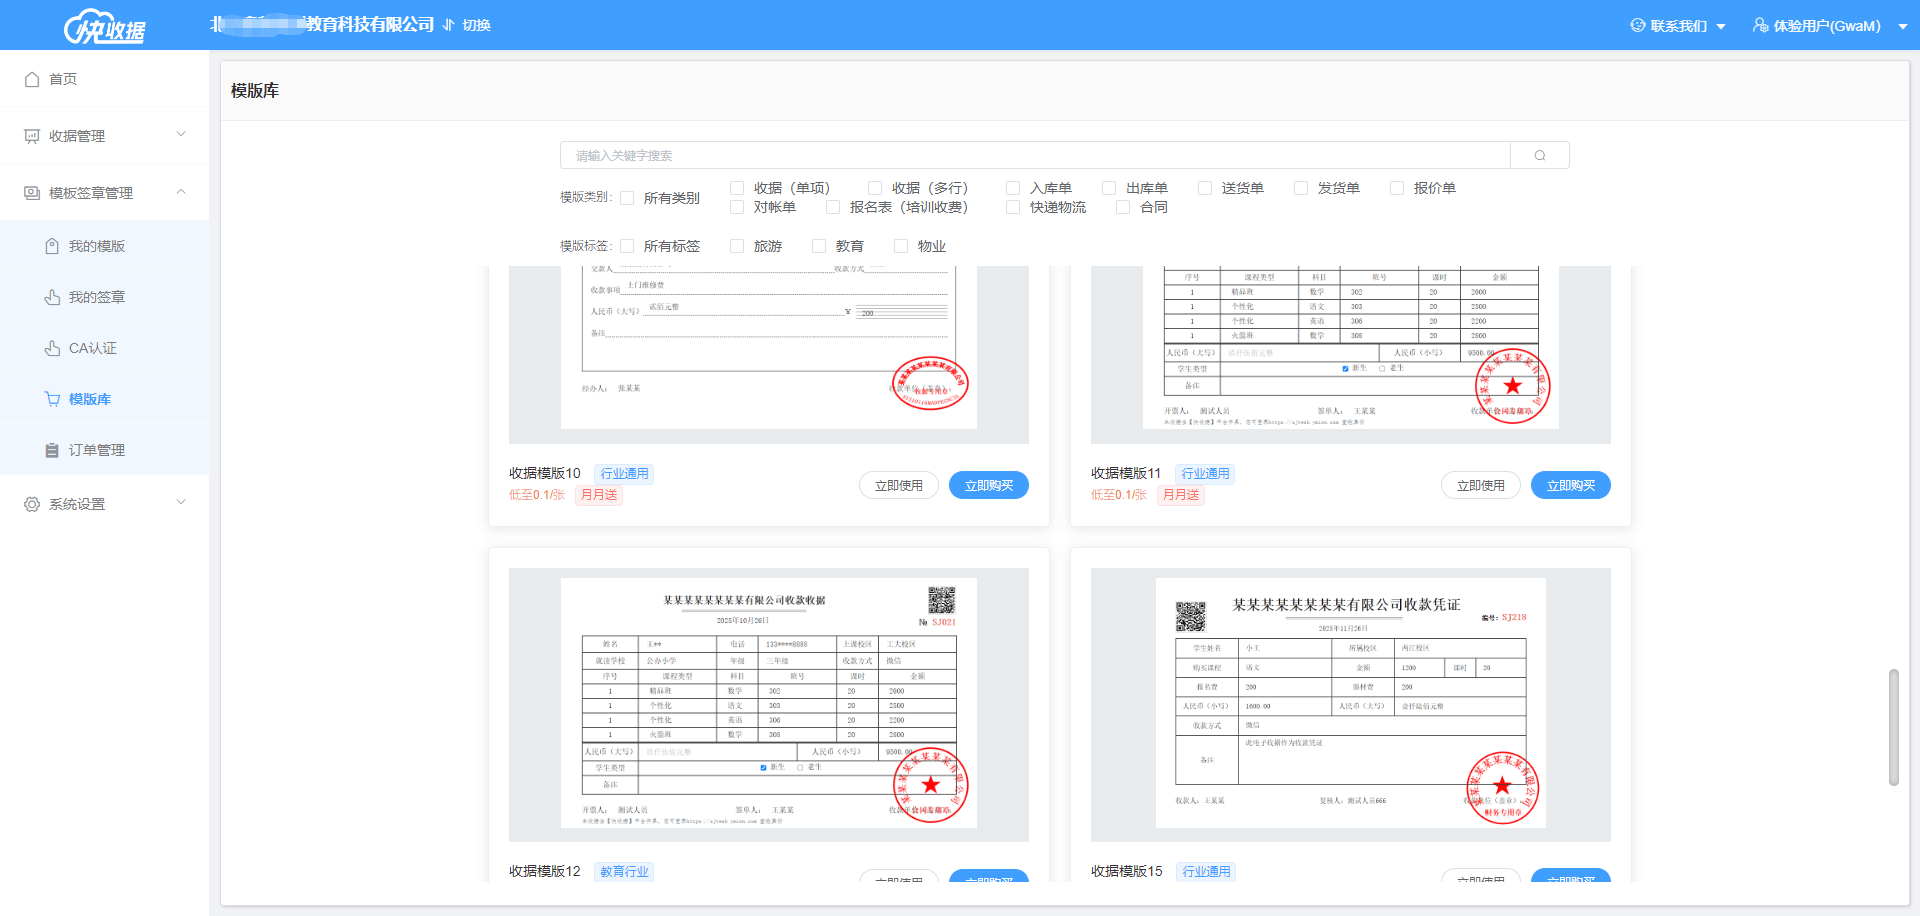The image size is (1920, 916).
Task: Open the 体验用户 account dropdown
Action: click(x=1829, y=26)
